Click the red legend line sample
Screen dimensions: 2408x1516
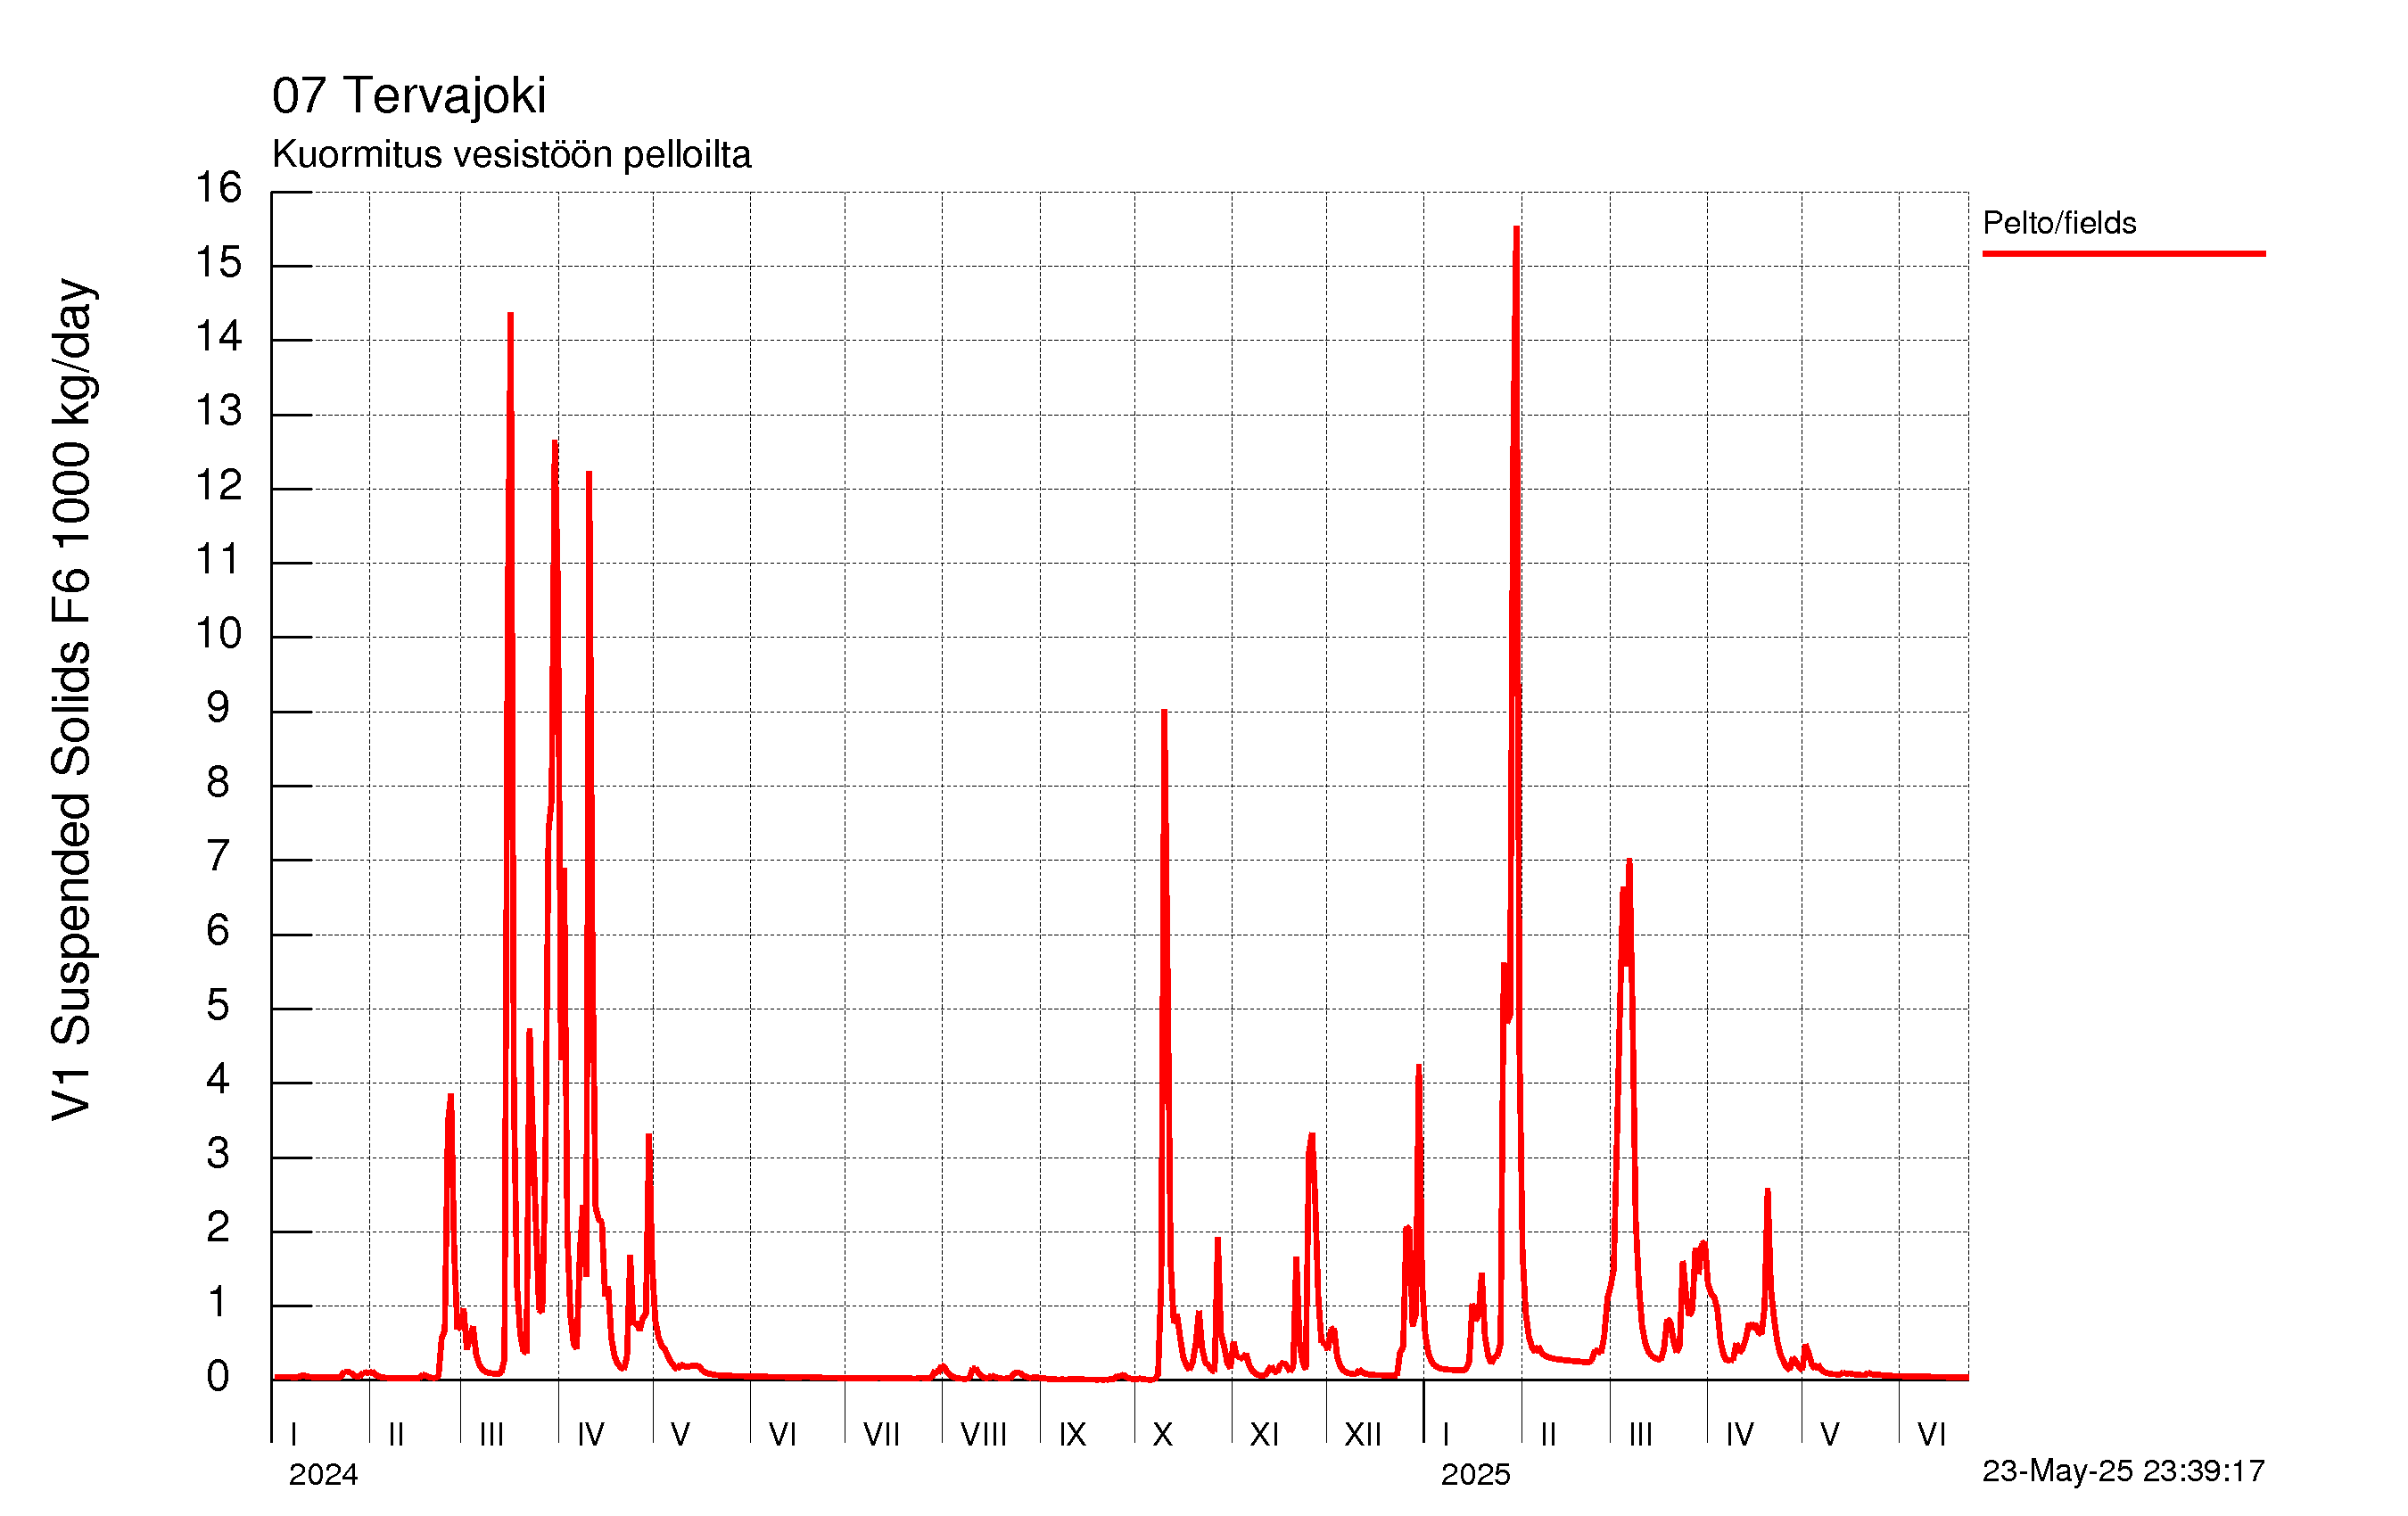coord(2124,254)
